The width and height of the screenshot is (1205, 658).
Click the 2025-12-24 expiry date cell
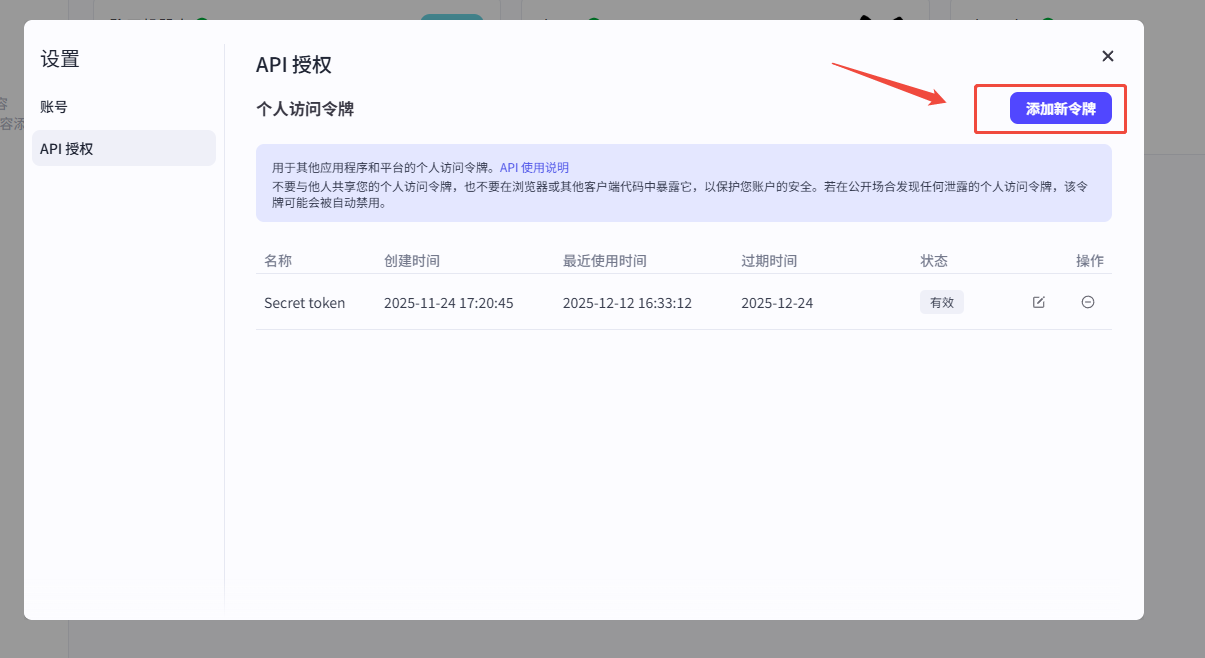point(776,303)
